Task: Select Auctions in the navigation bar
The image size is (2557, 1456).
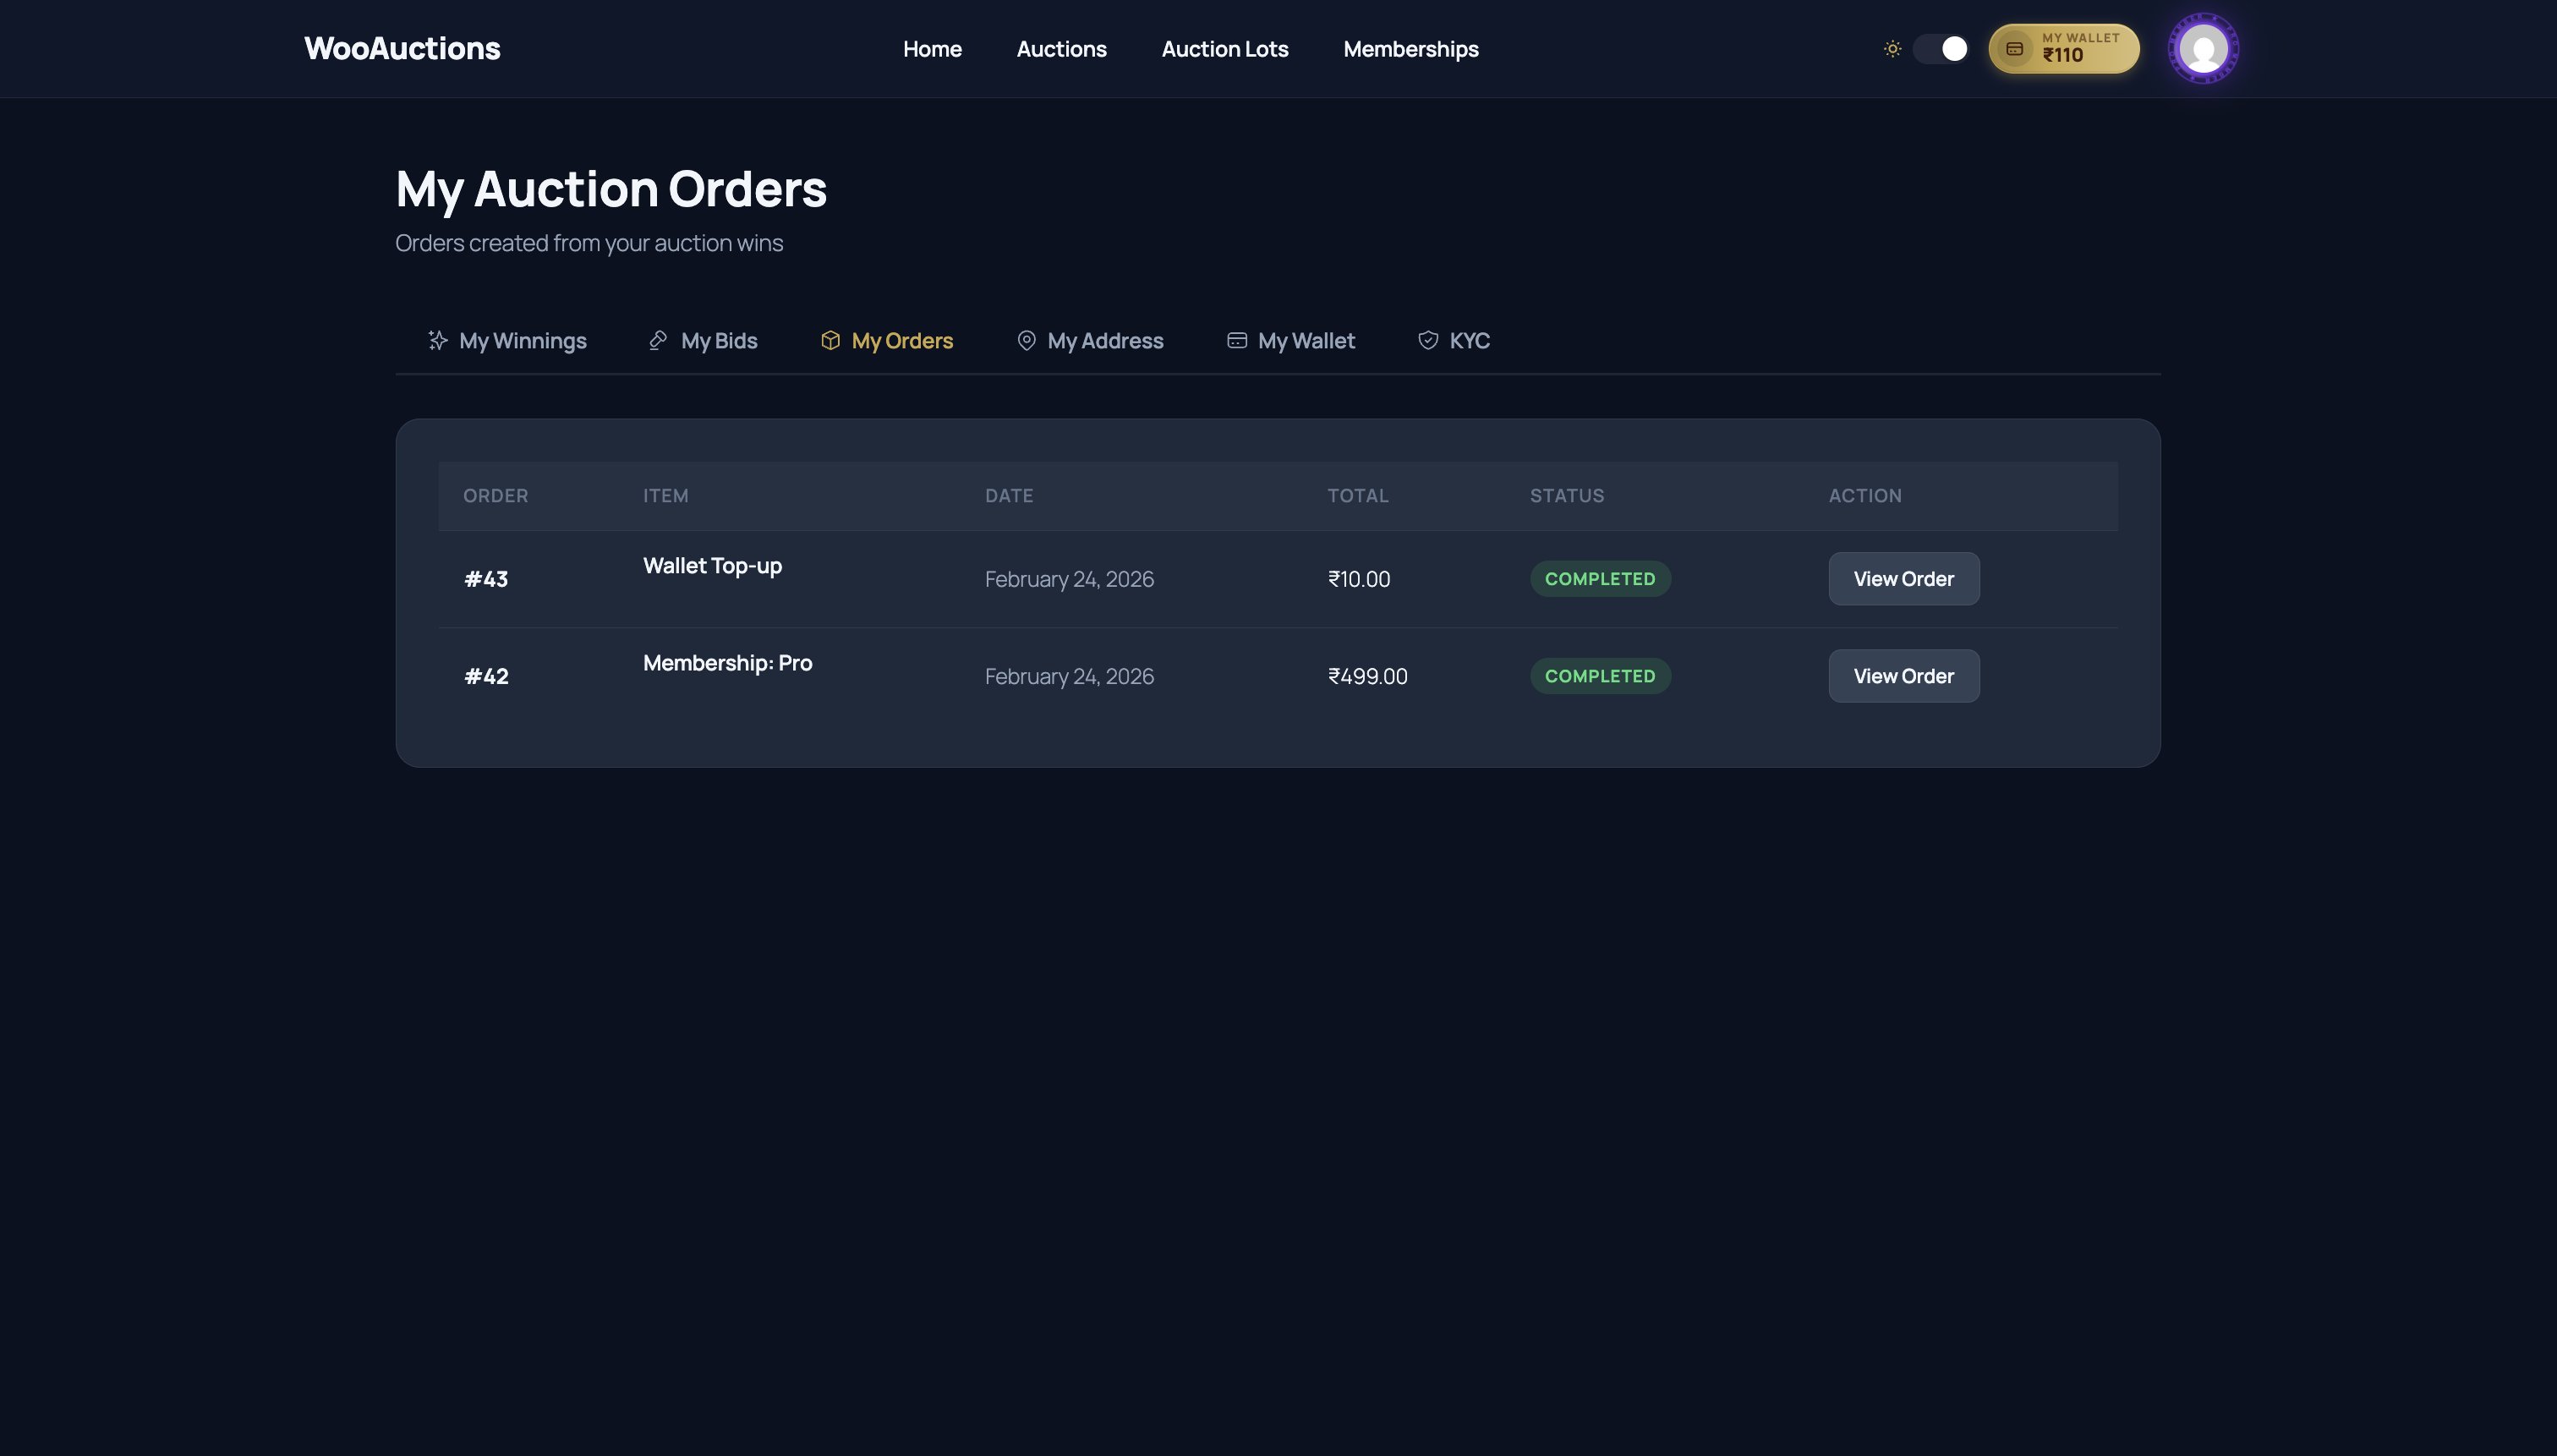Action: pos(1062,48)
